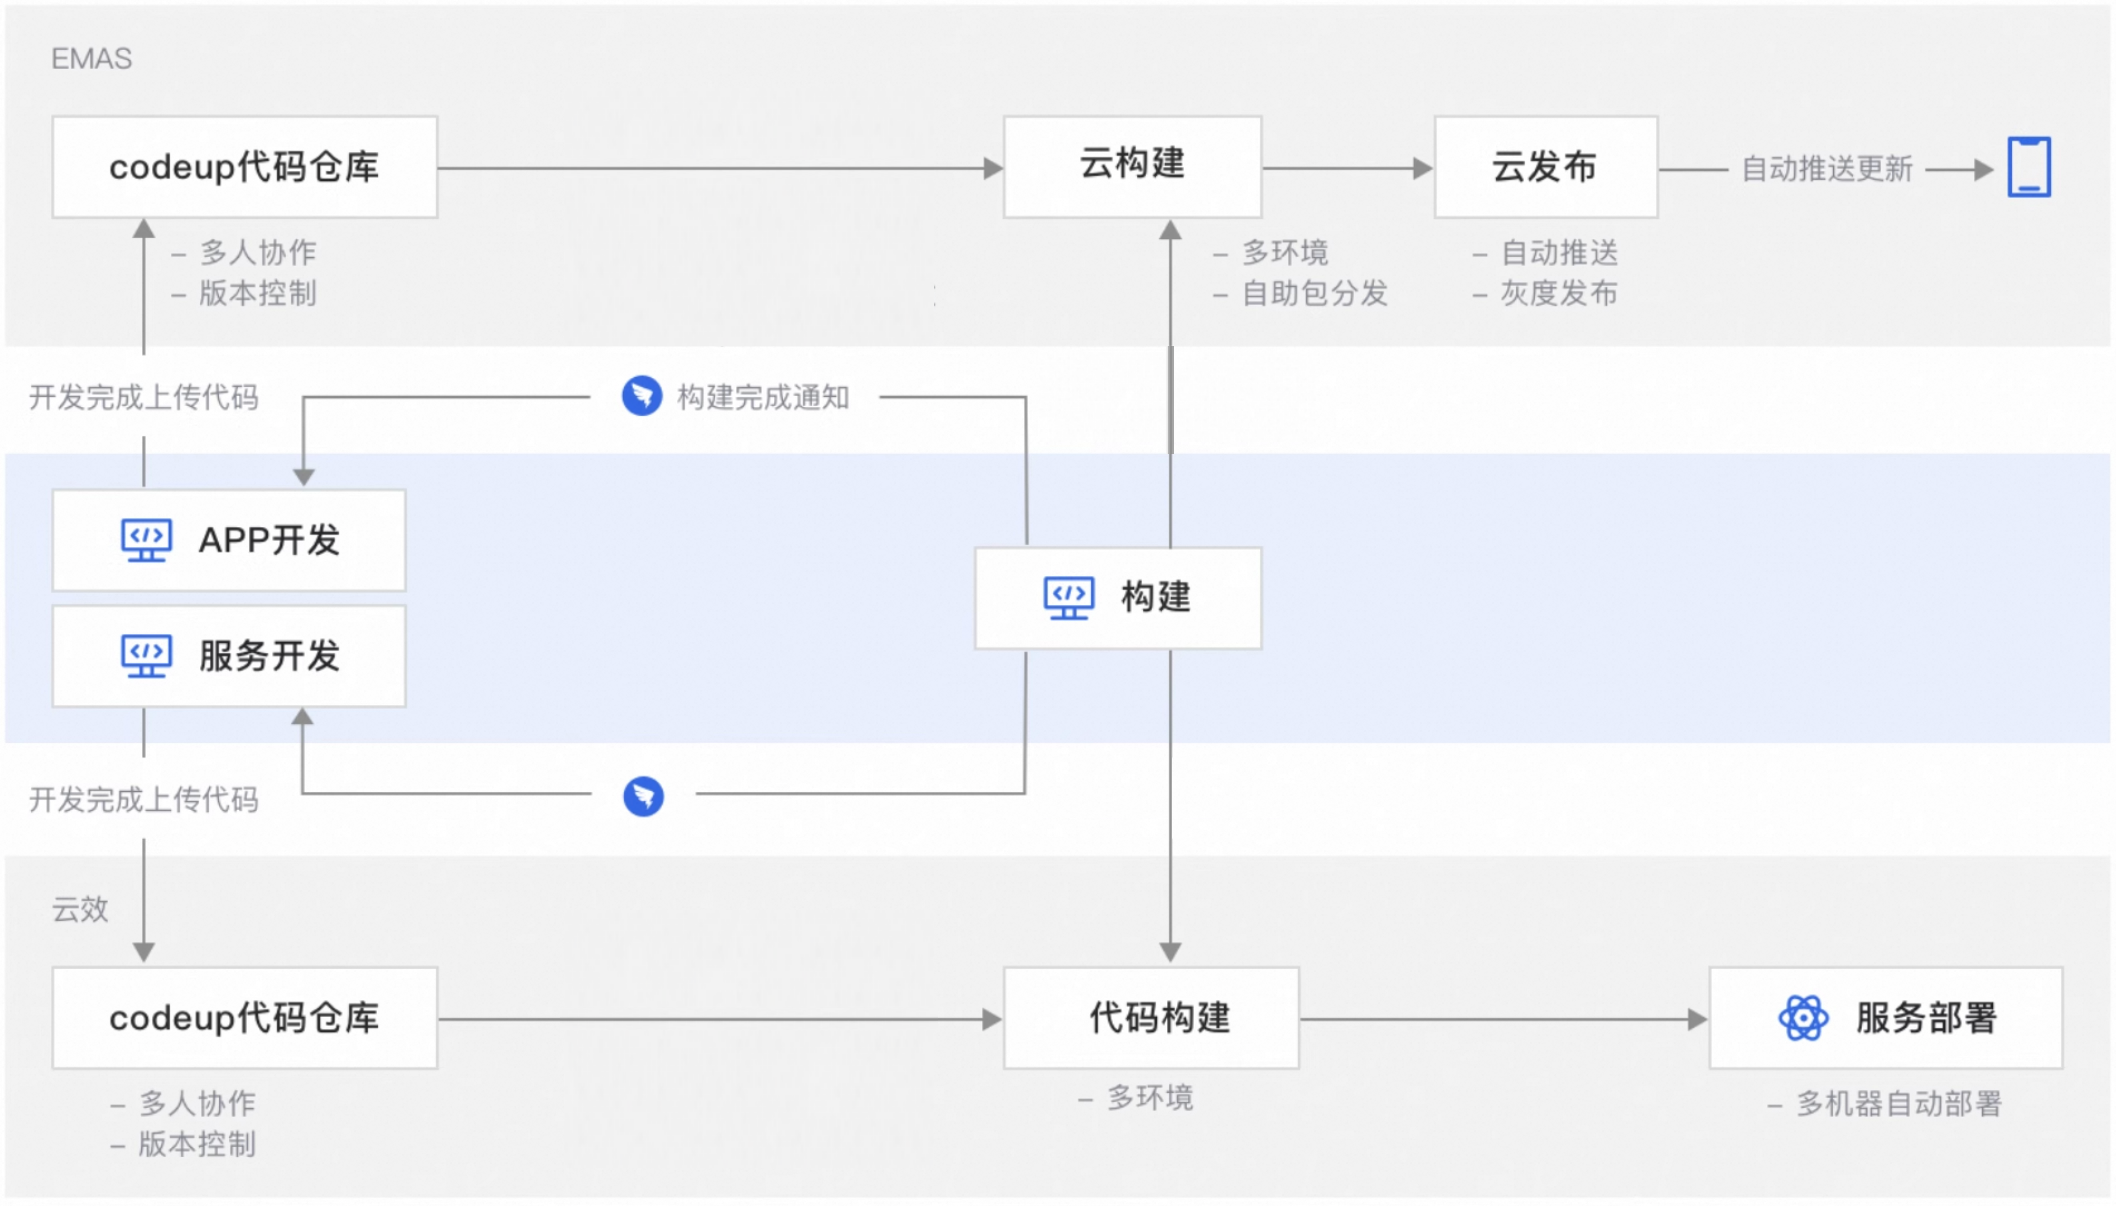Click 多人协作 under EMAS codeup仓库

click(x=258, y=252)
